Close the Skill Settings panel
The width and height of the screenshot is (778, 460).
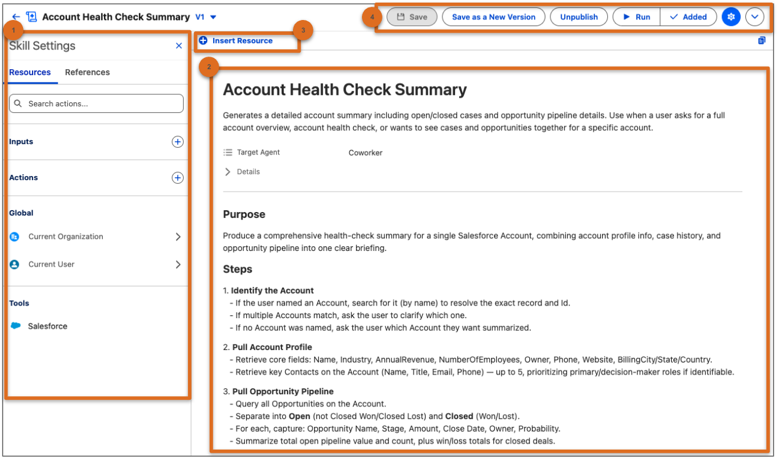click(179, 46)
